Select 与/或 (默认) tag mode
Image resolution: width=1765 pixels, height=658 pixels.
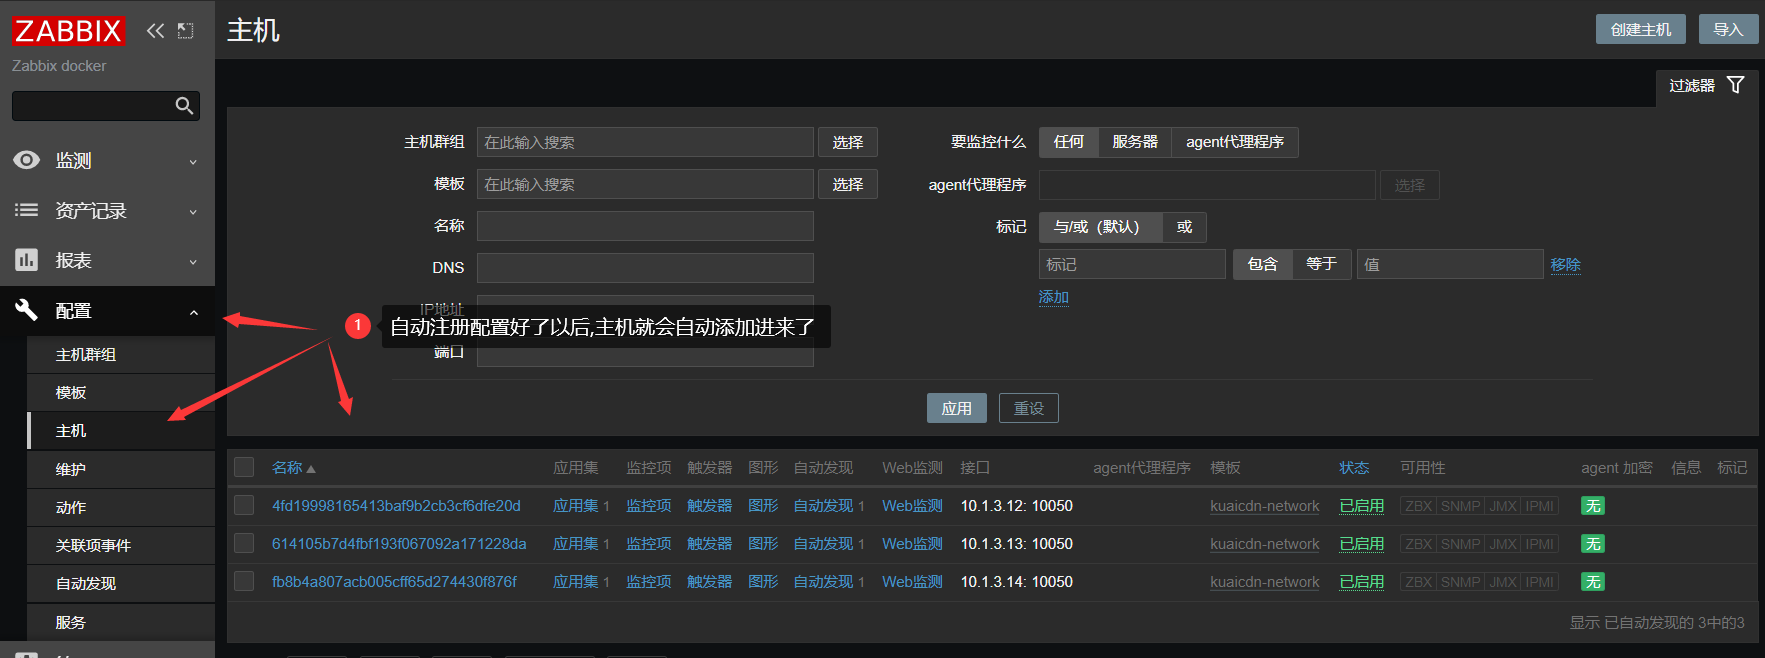coord(1100,227)
